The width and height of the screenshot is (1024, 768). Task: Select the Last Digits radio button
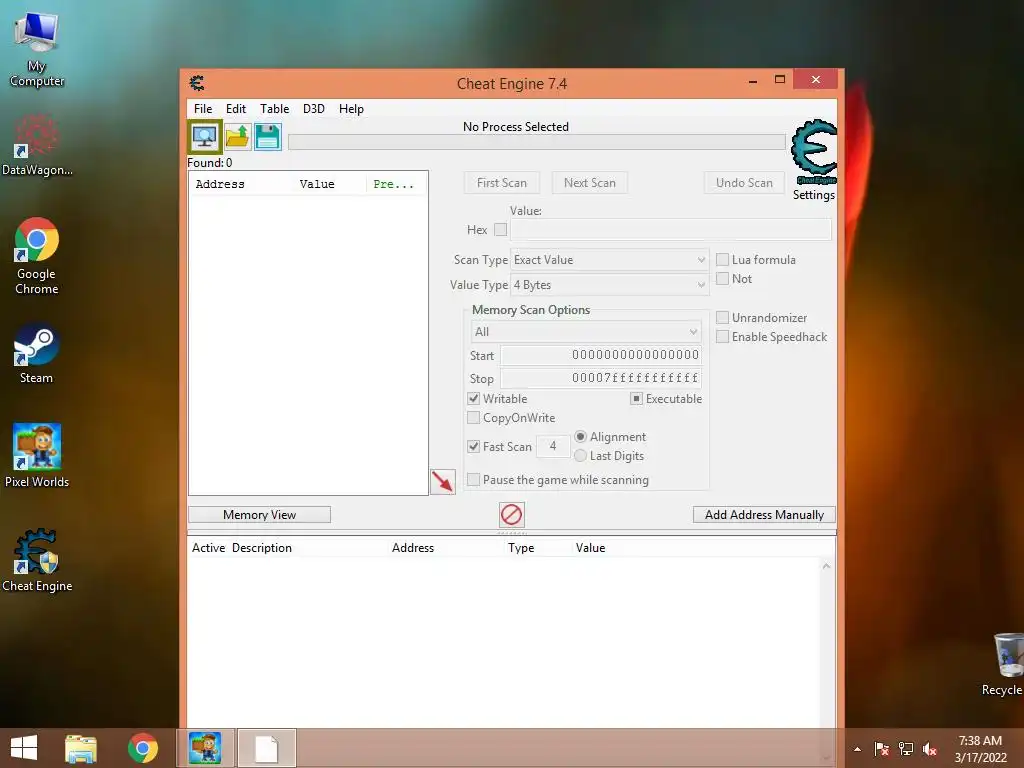coord(580,455)
